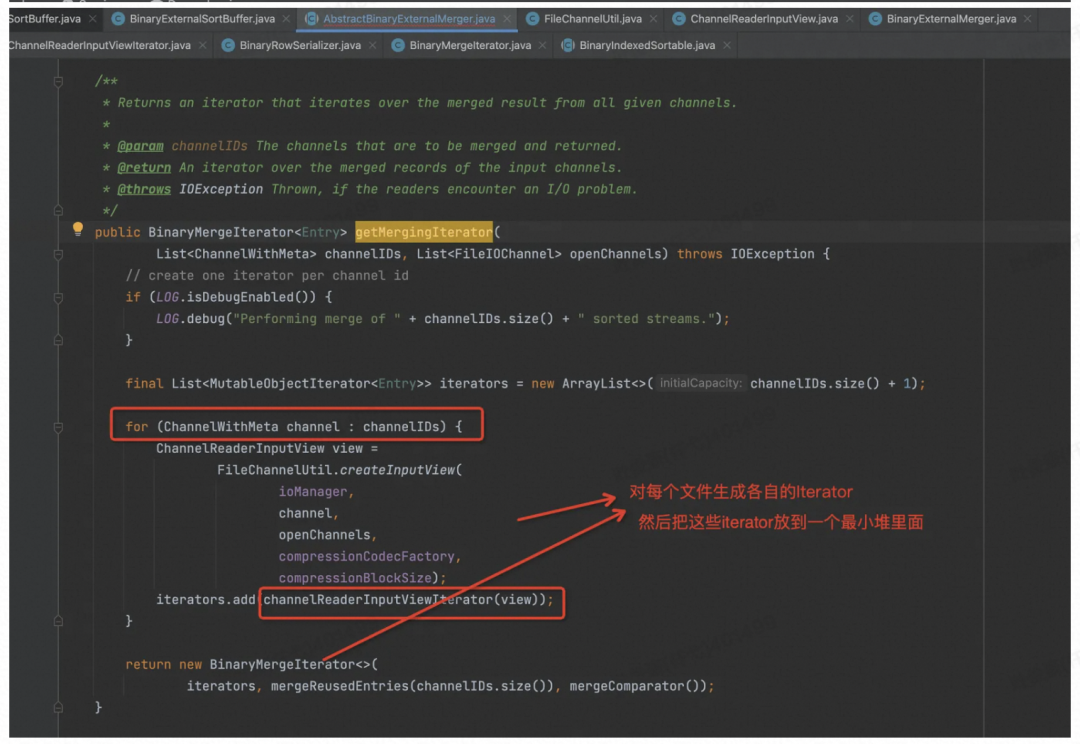1080x744 pixels.
Task: Close the AbstractBinaryExternalMerger.java tab
Action: [507, 19]
